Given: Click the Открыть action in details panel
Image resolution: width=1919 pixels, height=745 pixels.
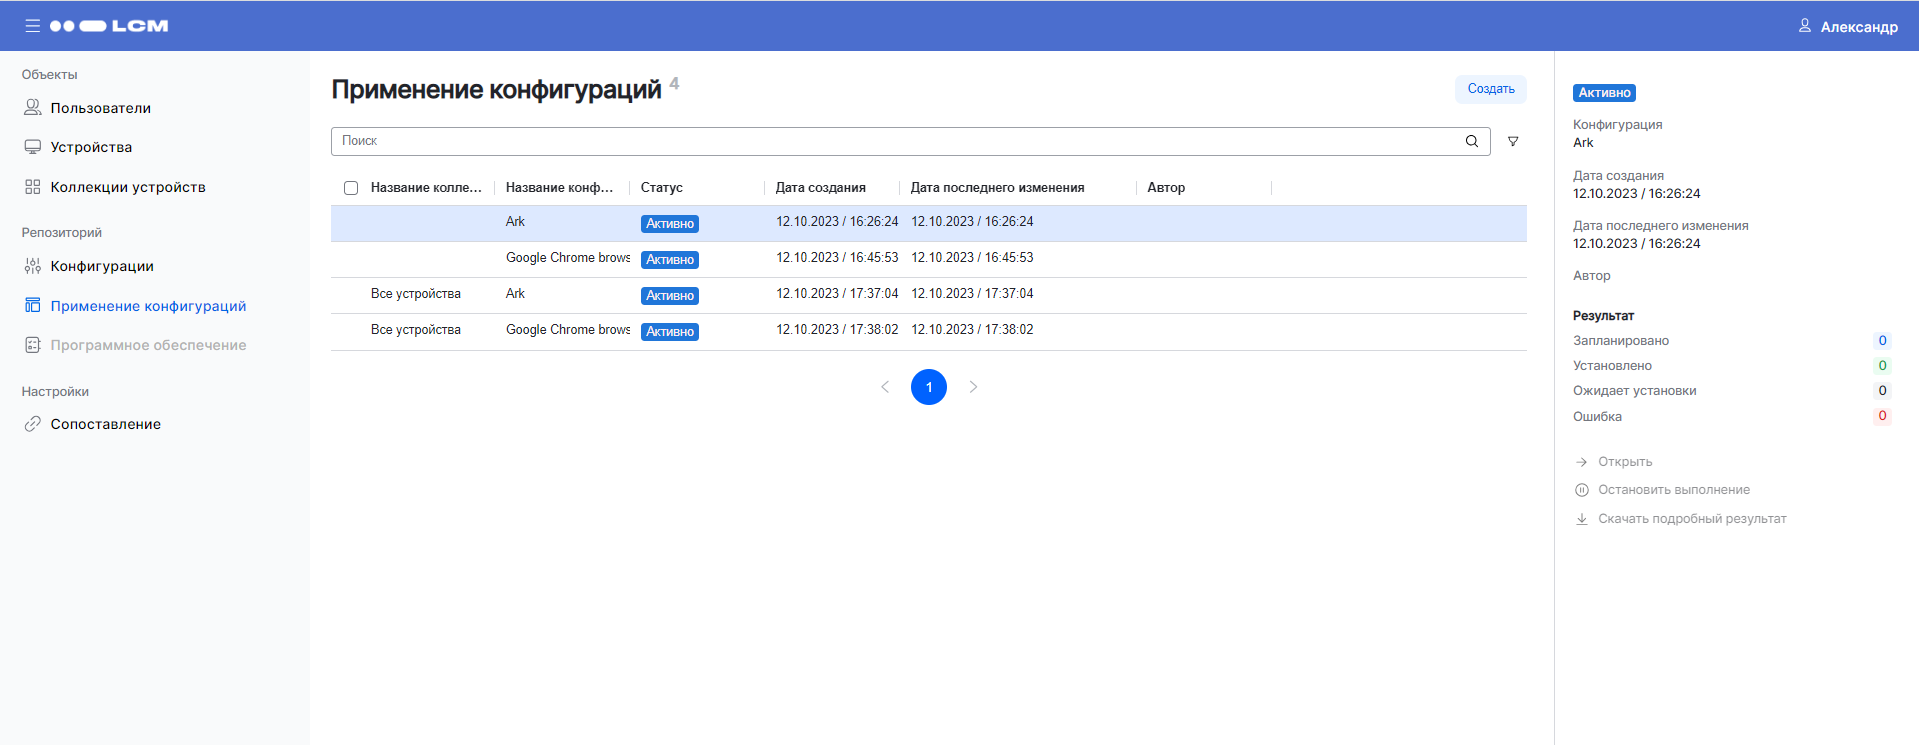Looking at the screenshot, I should pos(1624,462).
